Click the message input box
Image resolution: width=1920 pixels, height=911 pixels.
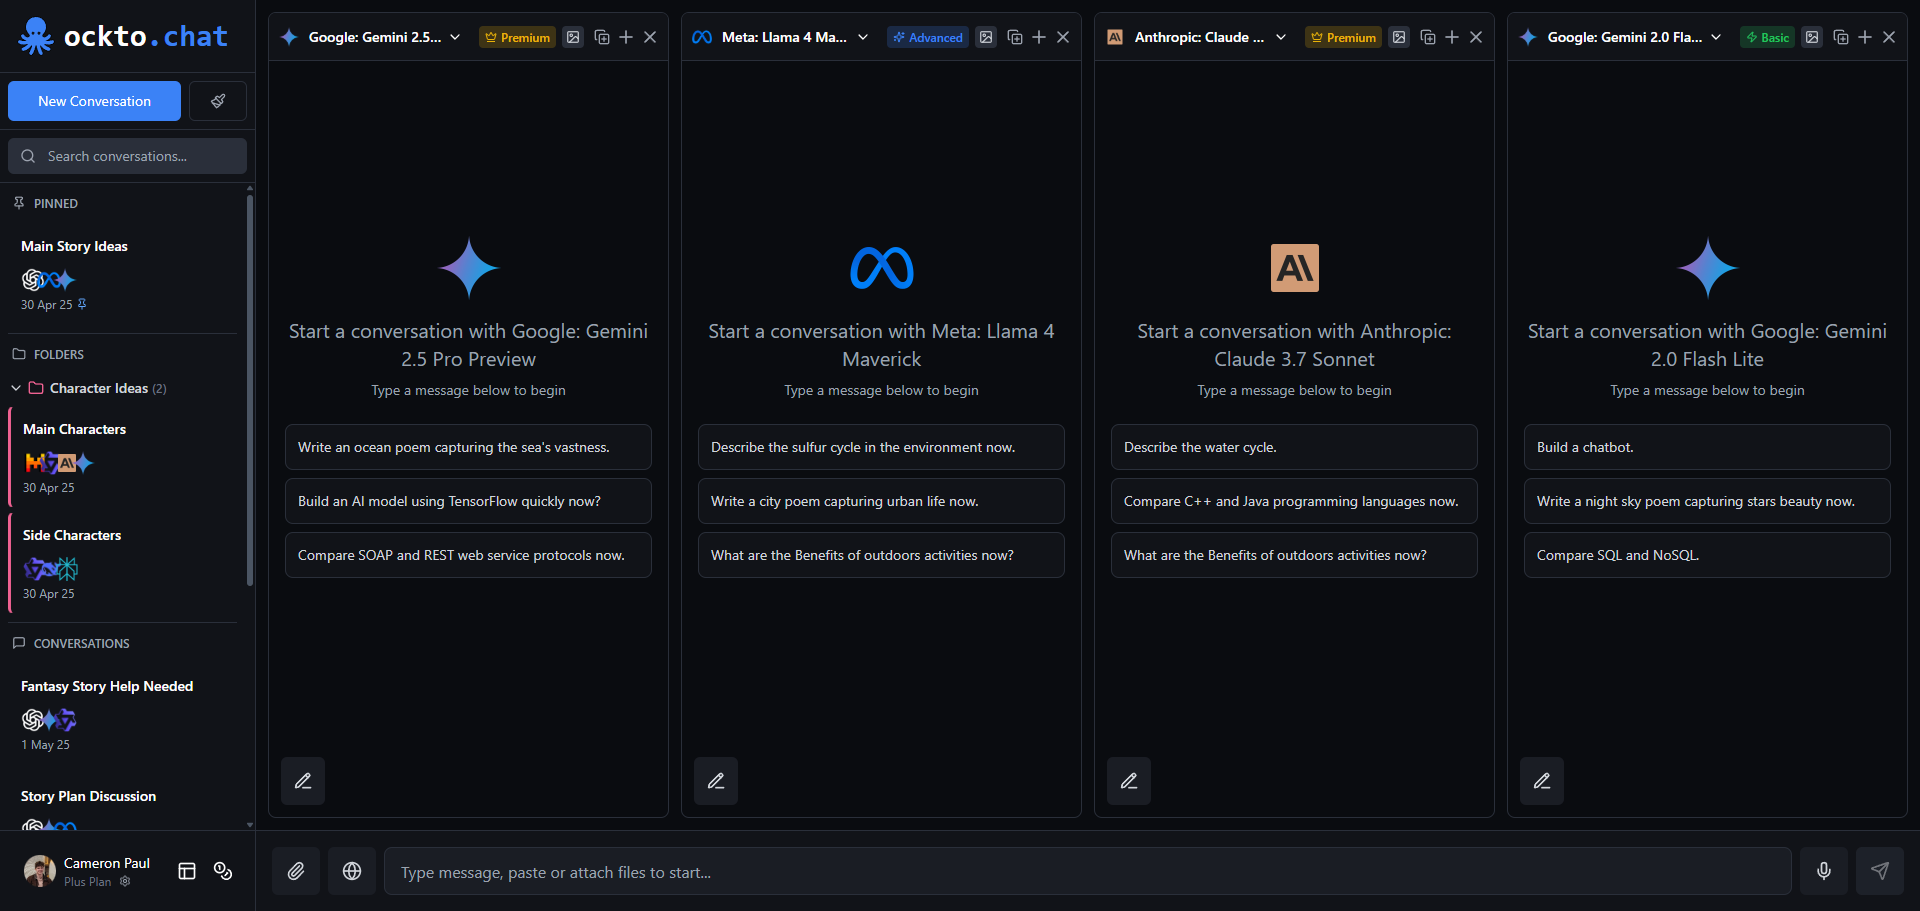[x=1087, y=871]
